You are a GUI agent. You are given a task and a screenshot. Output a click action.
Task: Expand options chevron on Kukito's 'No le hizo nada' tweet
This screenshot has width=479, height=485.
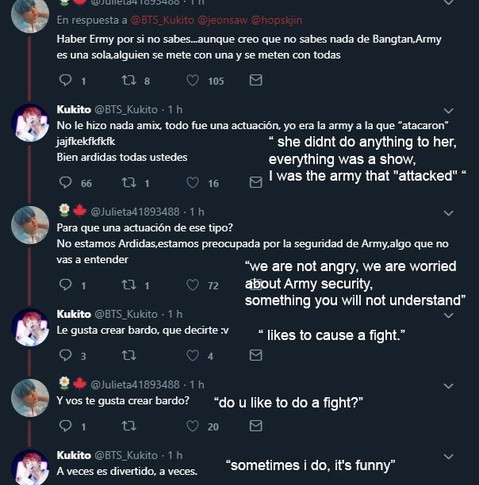tap(449, 111)
